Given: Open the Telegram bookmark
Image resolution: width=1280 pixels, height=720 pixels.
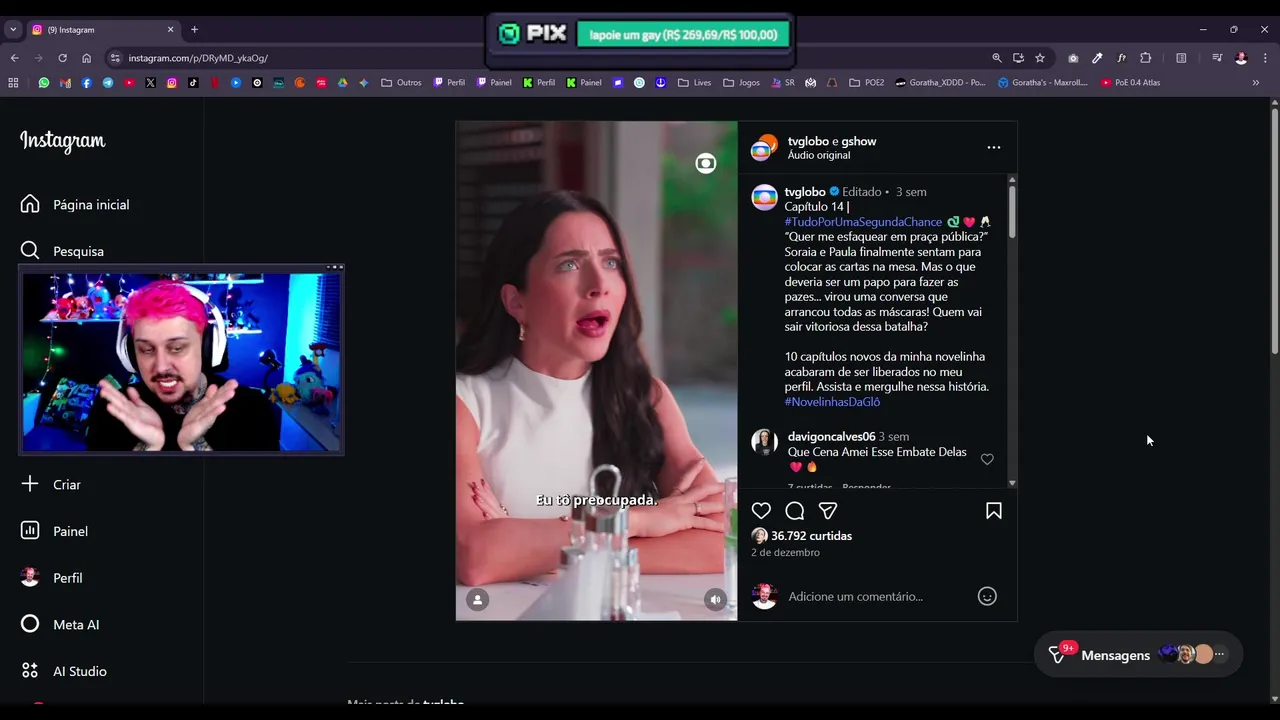Looking at the screenshot, I should click(108, 83).
